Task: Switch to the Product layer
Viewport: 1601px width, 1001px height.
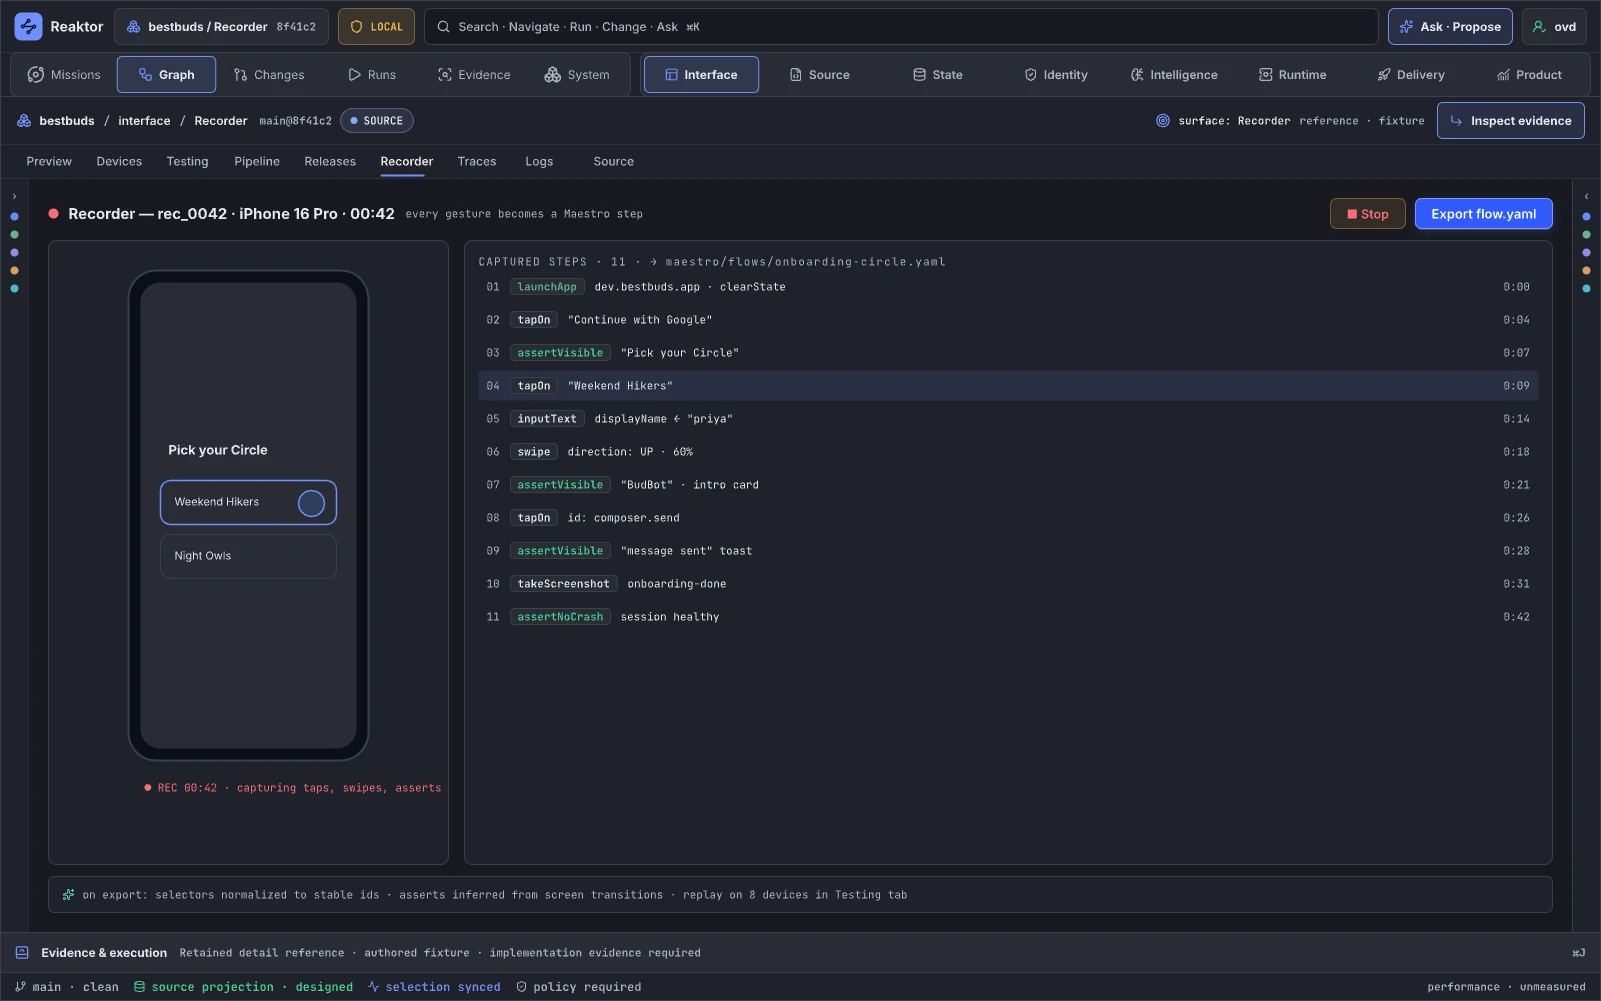Action: click(1529, 75)
